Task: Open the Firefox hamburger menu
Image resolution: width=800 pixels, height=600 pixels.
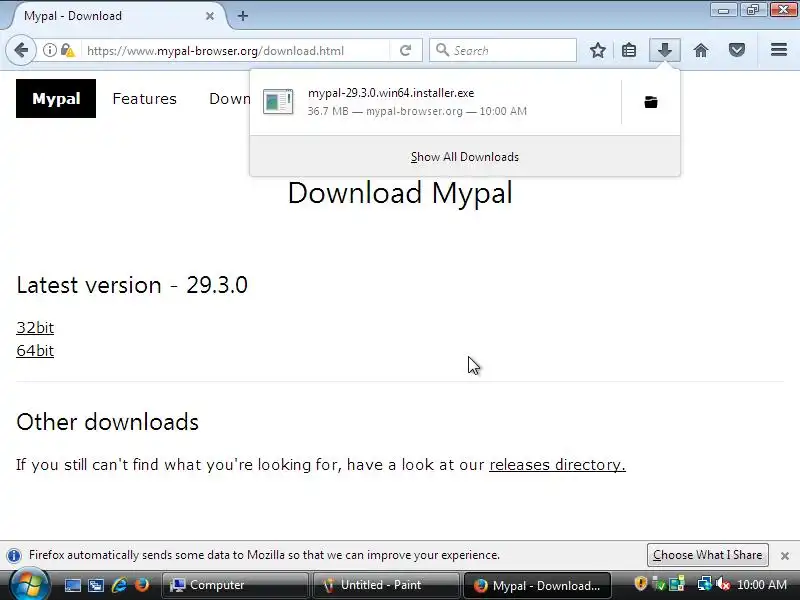Action: (x=779, y=49)
